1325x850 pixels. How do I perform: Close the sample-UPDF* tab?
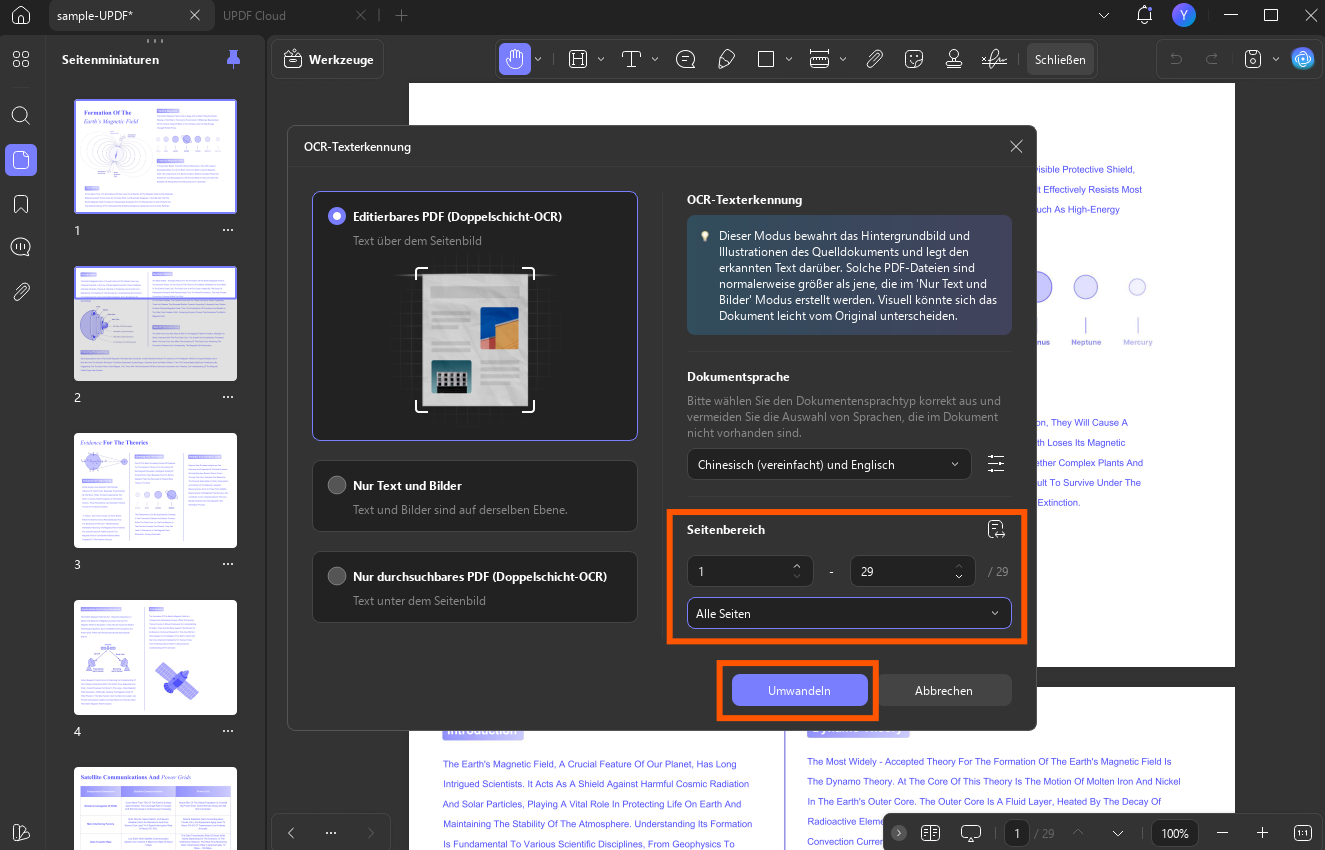tap(195, 16)
